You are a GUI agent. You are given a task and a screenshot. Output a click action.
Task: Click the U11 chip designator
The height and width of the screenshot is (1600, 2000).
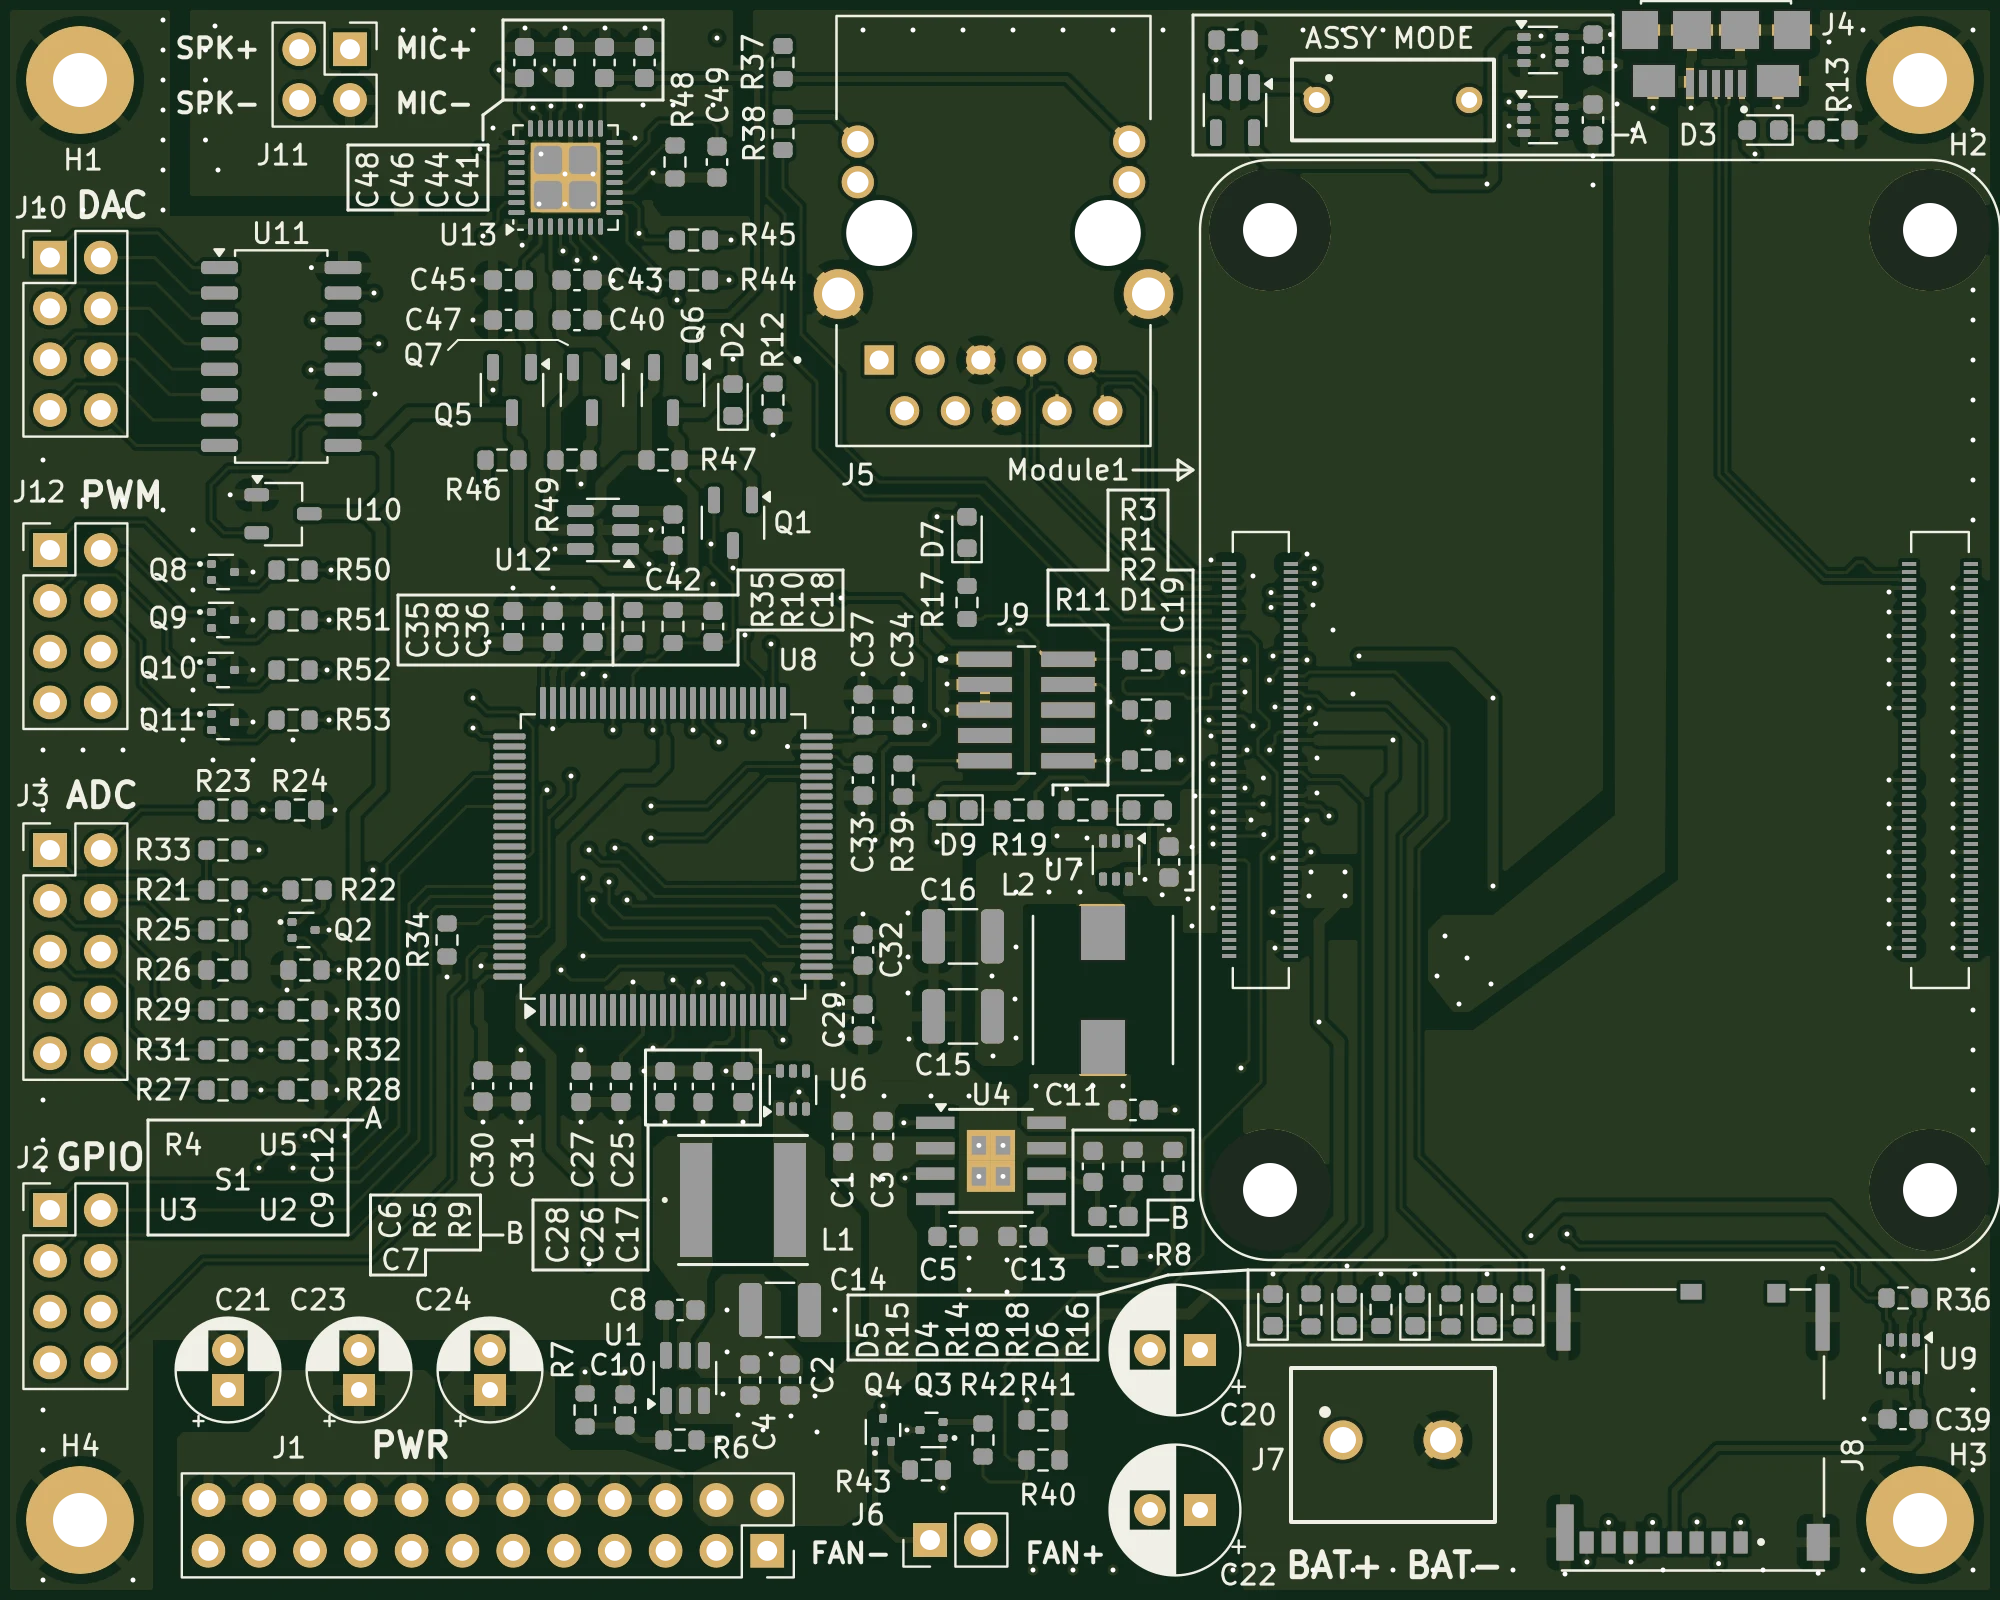click(x=281, y=233)
